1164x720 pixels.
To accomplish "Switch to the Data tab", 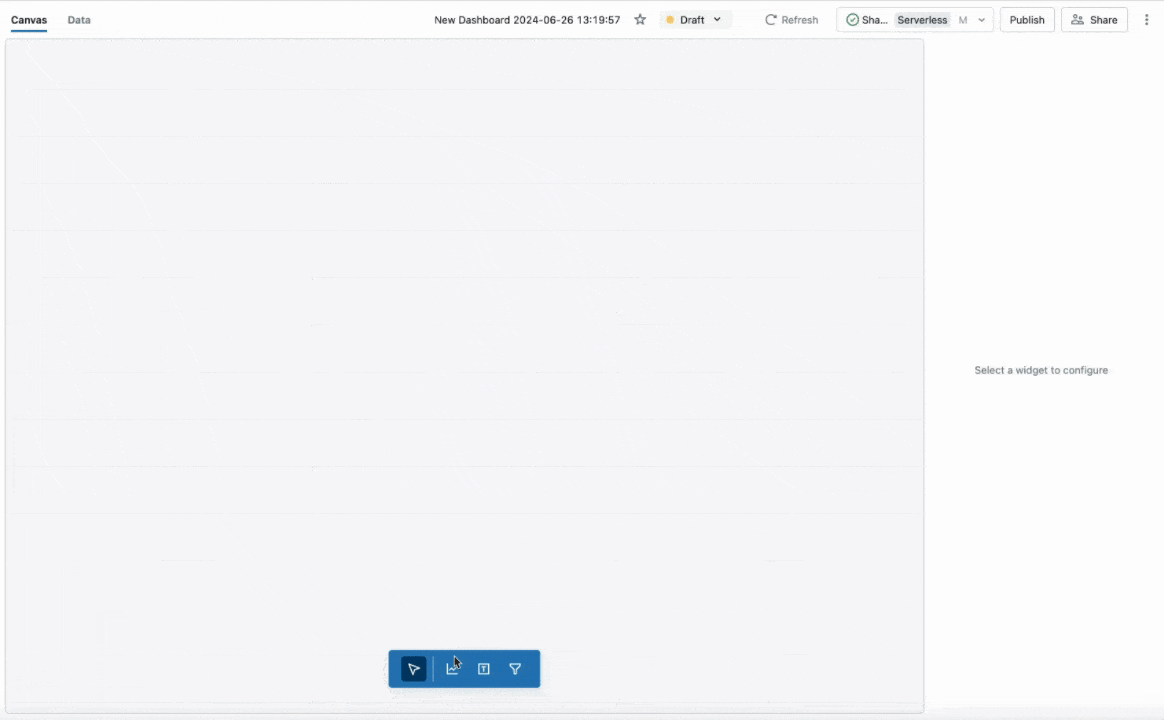I will coord(79,20).
